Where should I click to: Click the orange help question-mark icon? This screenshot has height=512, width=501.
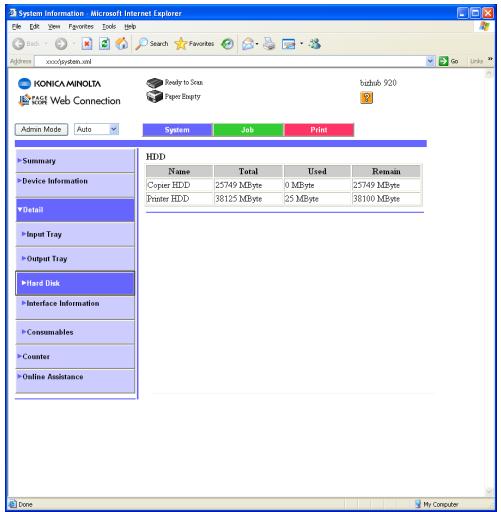click(x=366, y=98)
